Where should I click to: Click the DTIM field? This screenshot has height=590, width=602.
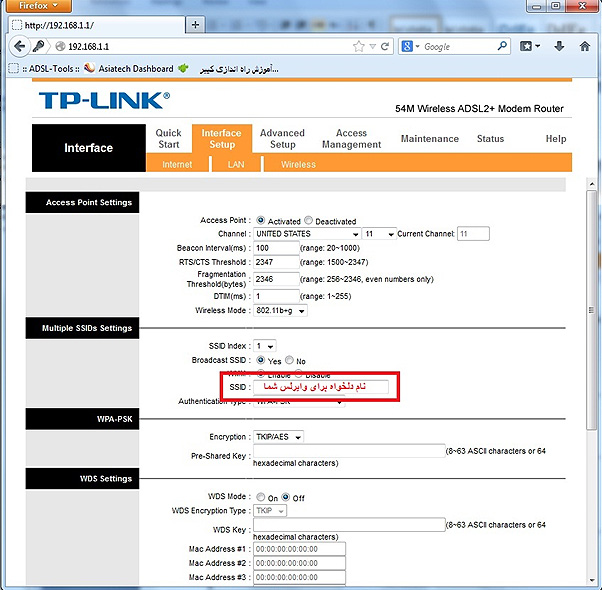[276, 296]
